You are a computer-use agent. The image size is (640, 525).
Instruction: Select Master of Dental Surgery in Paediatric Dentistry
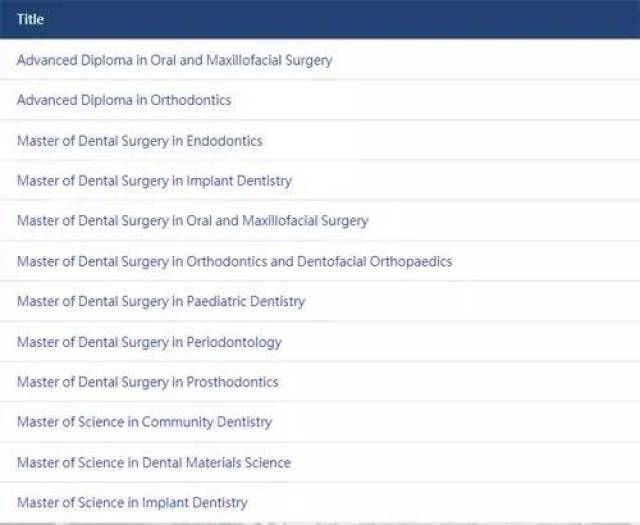coord(161,302)
